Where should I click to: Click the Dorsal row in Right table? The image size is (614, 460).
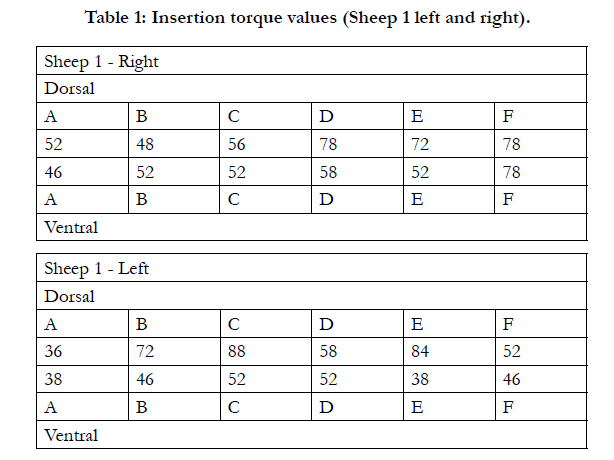(312, 88)
